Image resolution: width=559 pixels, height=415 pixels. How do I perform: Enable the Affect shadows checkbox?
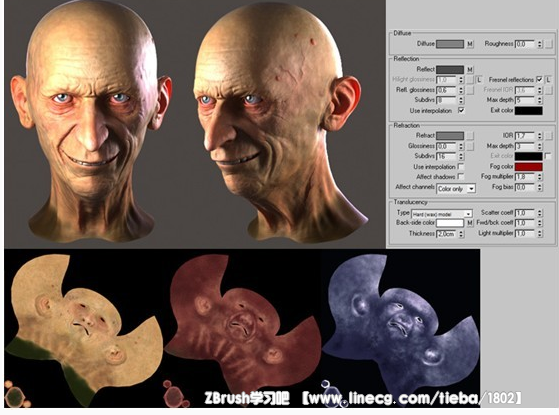pyautogui.click(x=461, y=176)
